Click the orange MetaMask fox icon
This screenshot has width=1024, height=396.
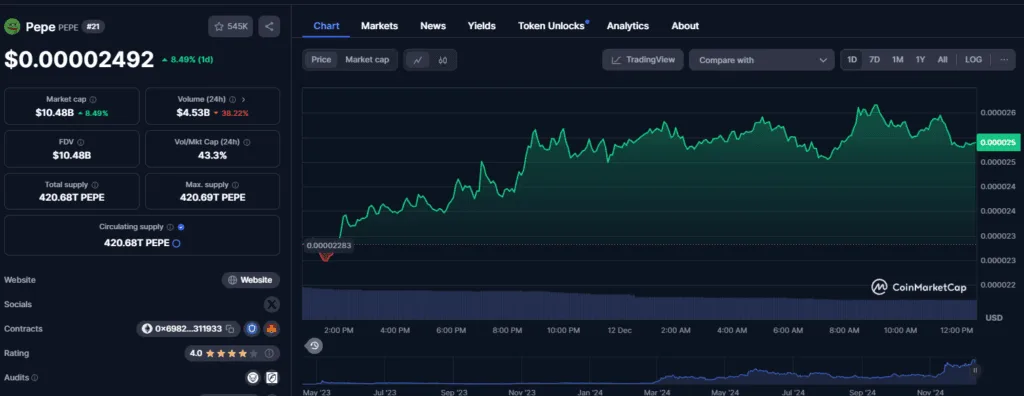pyautogui.click(x=272, y=329)
